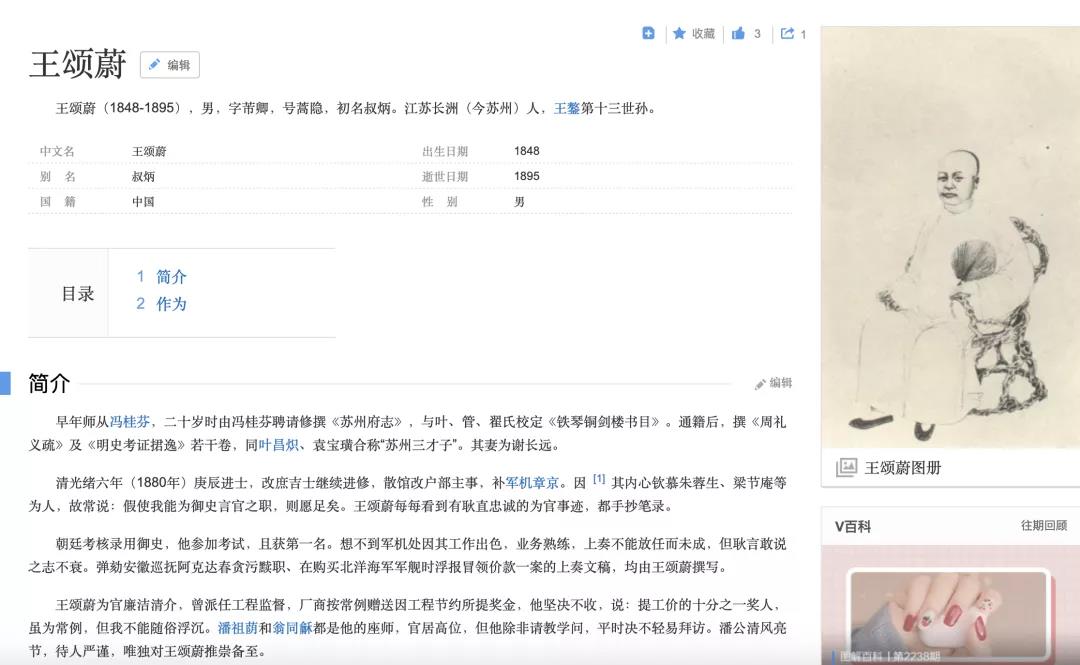The image size is (1080, 665).
Task: Click the share (分享) icon
Action: click(x=788, y=33)
